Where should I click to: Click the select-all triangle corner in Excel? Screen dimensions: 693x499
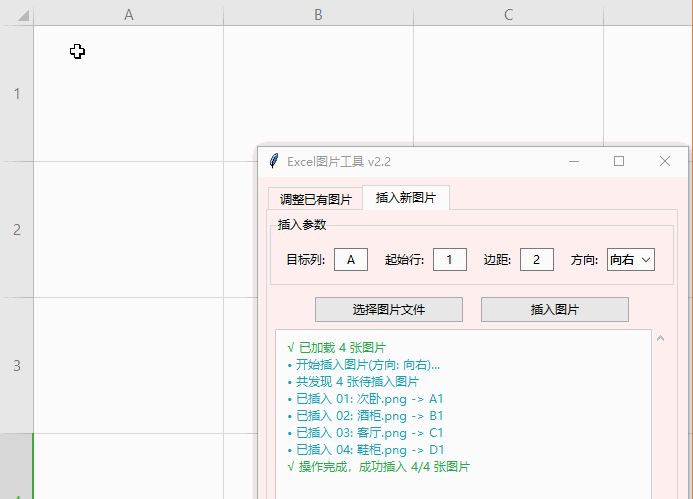23,16
